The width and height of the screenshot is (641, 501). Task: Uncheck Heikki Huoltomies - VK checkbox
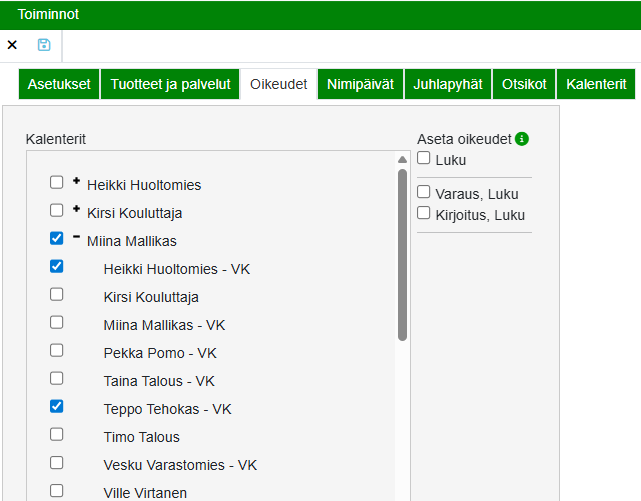[x=57, y=267]
